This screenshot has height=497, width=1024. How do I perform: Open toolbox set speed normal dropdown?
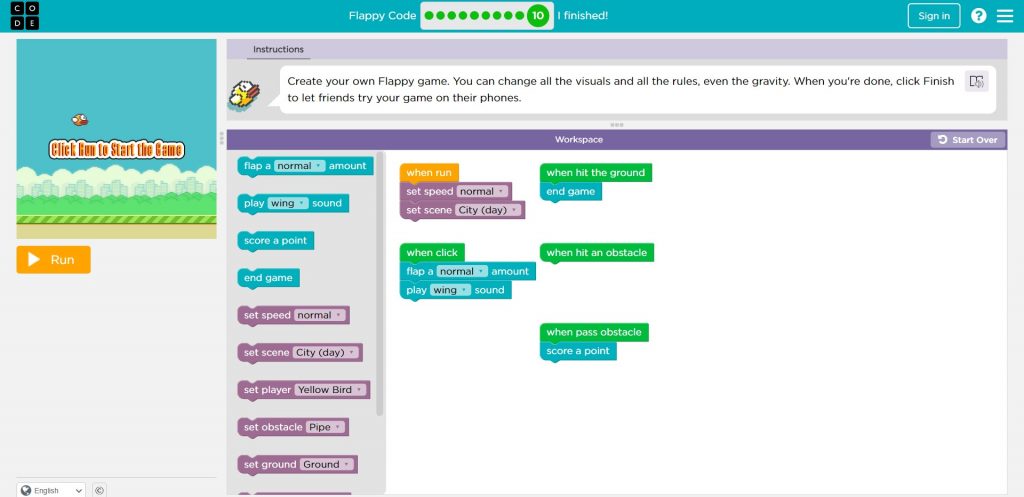coord(319,315)
